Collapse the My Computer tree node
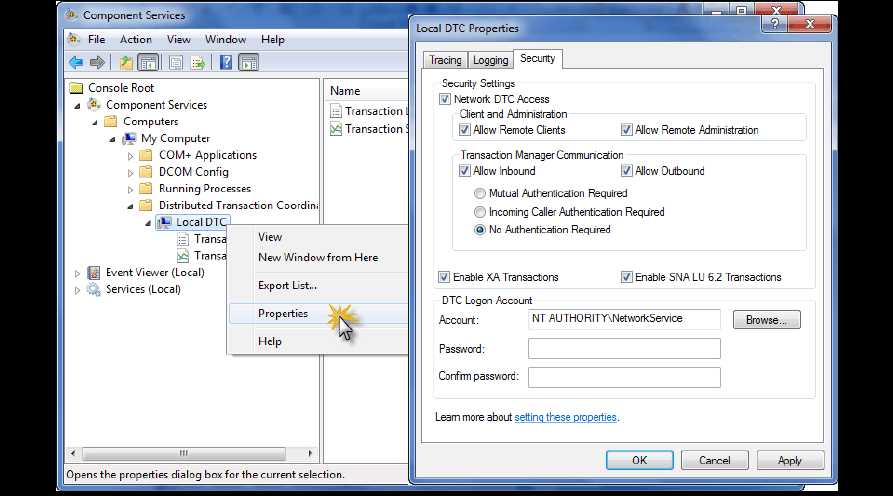The height and width of the screenshot is (496, 893). [x=113, y=140]
